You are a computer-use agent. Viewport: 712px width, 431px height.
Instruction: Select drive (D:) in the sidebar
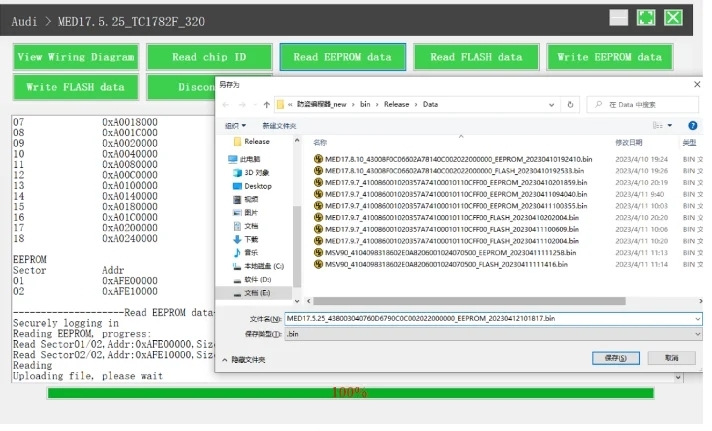pyautogui.click(x=252, y=280)
